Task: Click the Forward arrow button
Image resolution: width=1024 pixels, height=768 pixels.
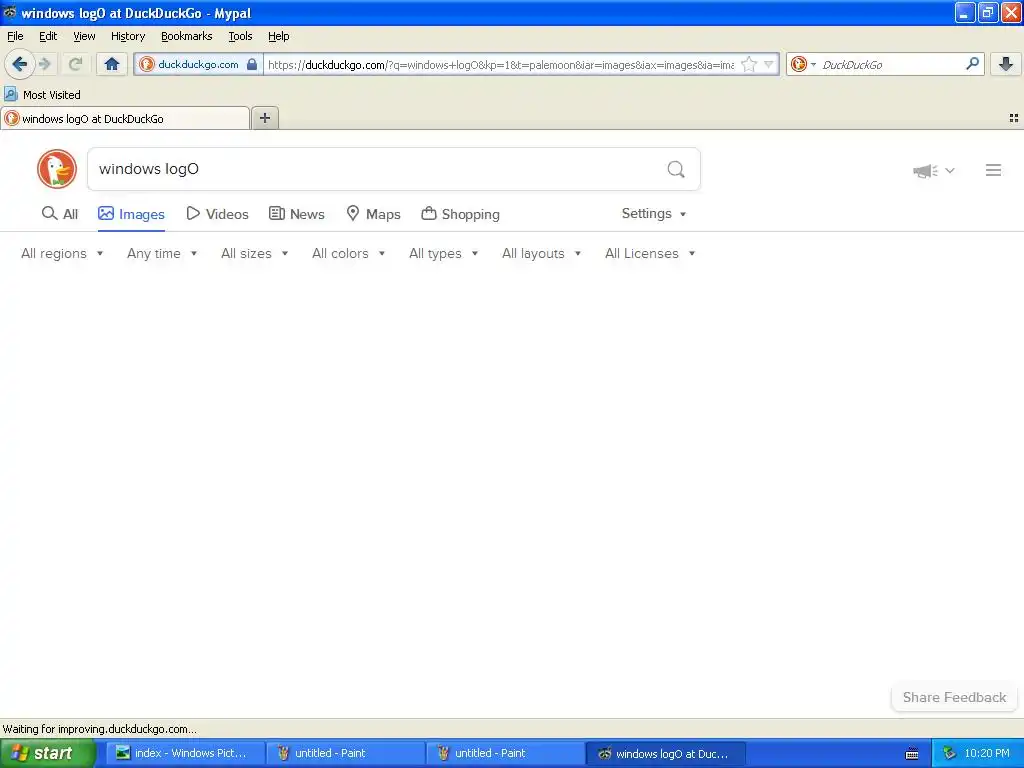Action: click(x=45, y=64)
